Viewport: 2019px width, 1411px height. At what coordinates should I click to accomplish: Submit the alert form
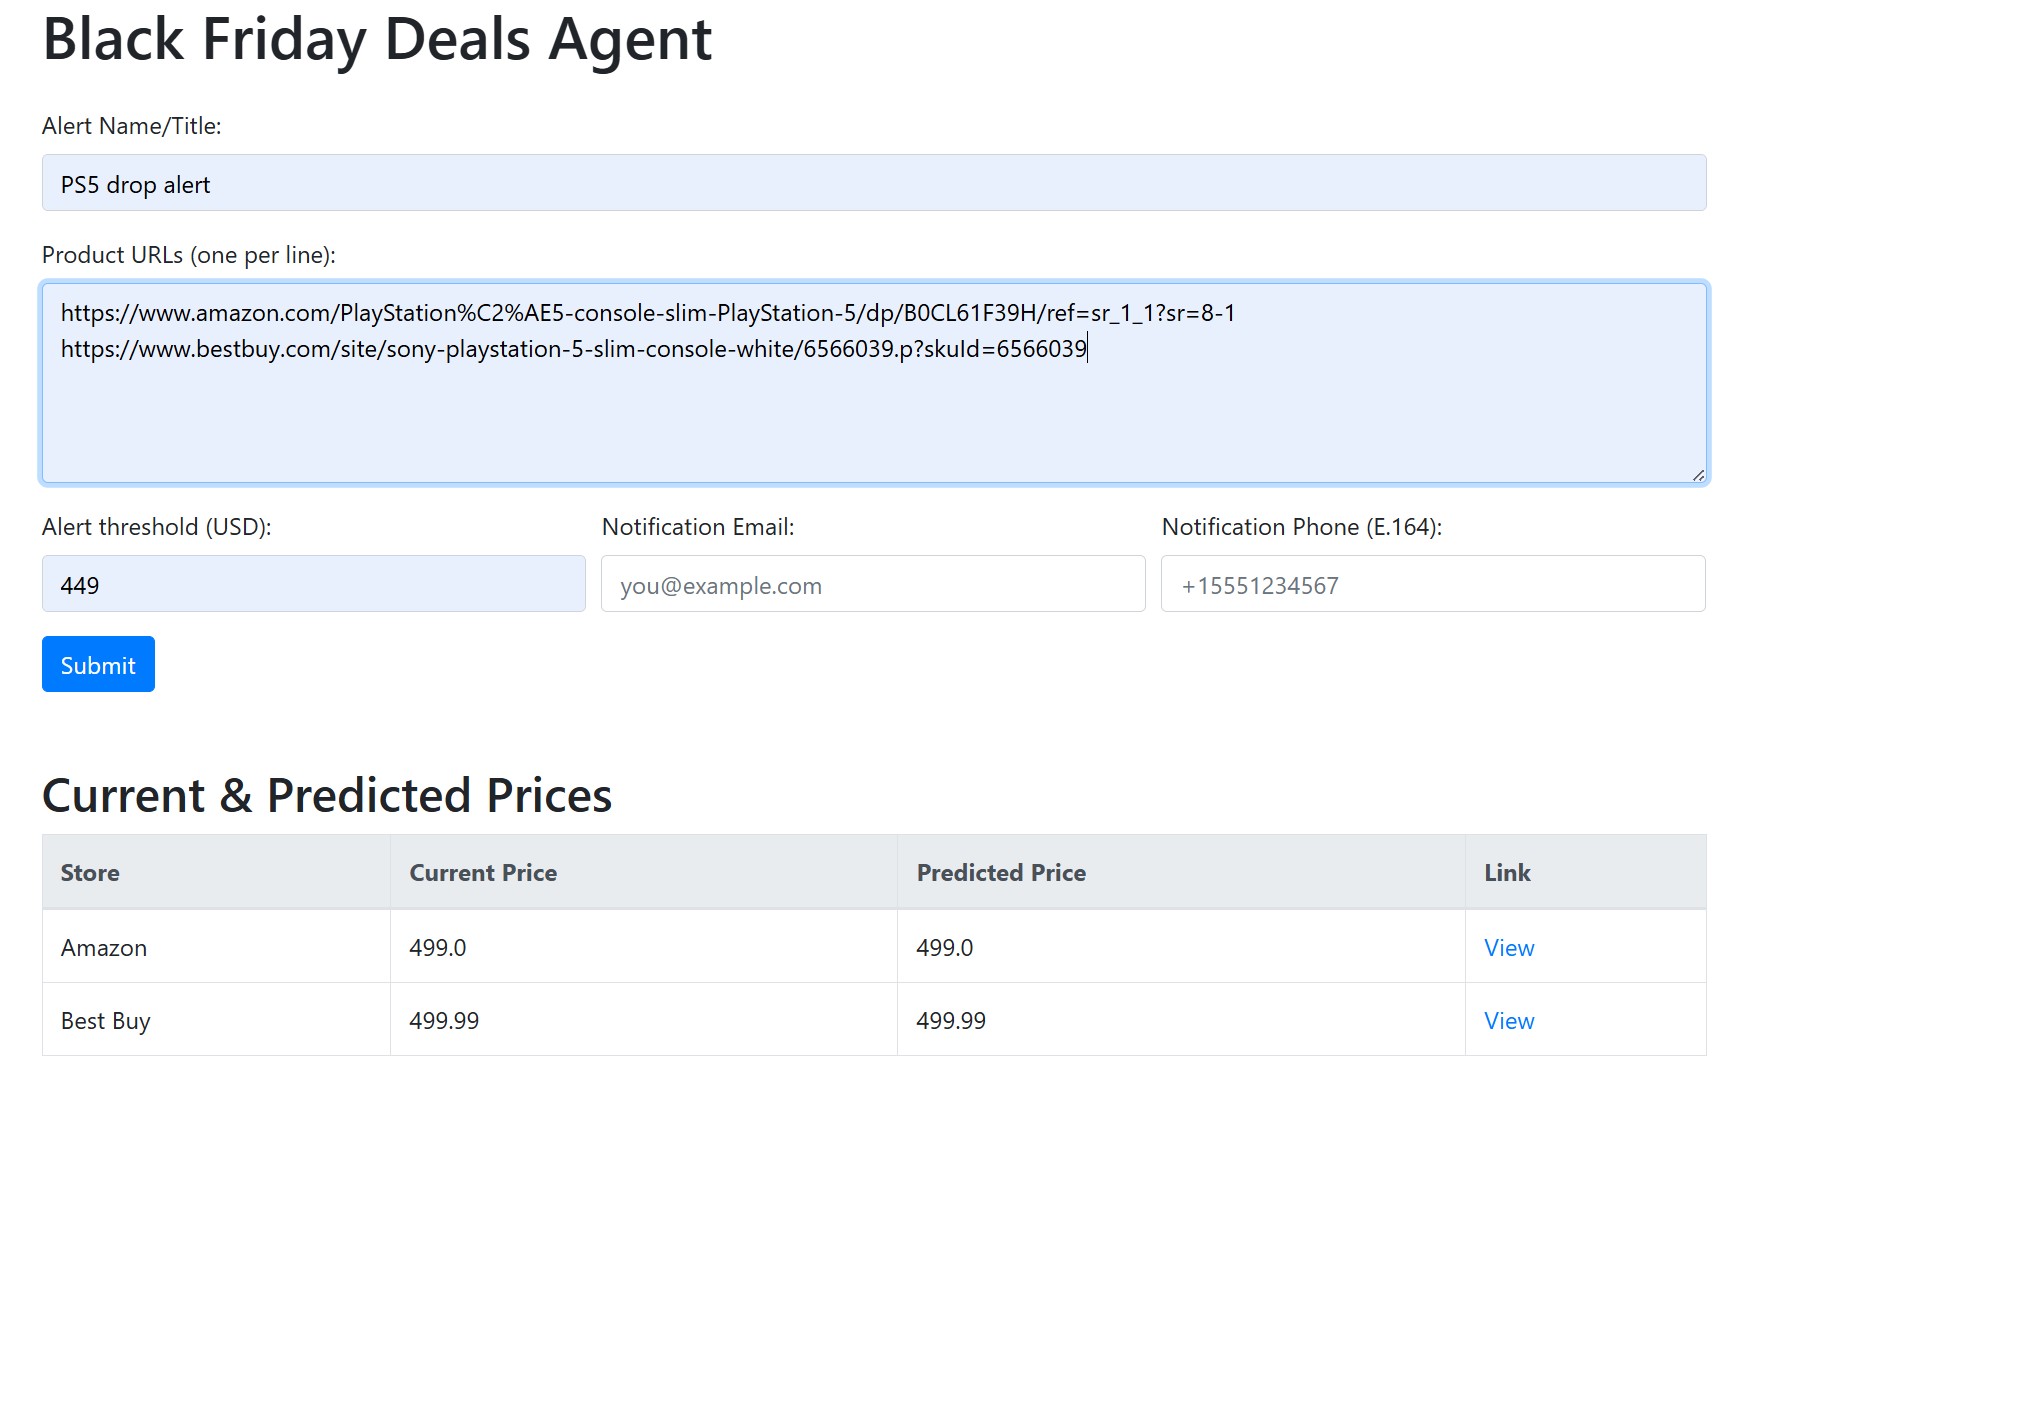pos(98,664)
